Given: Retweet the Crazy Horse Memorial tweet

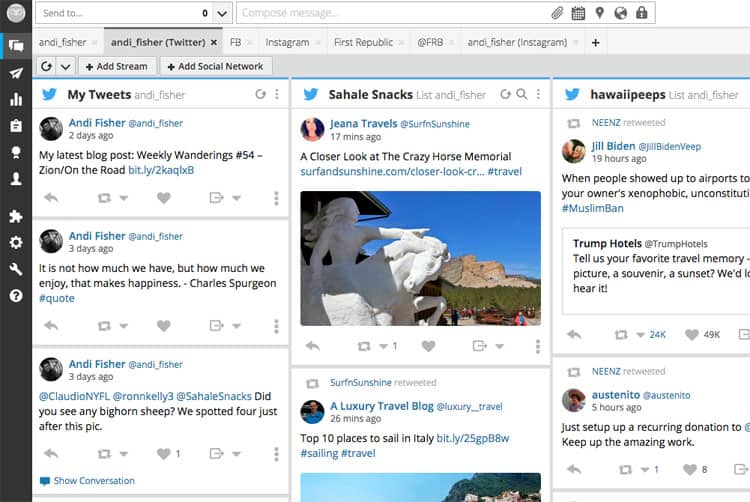Looking at the screenshot, I should coord(364,346).
